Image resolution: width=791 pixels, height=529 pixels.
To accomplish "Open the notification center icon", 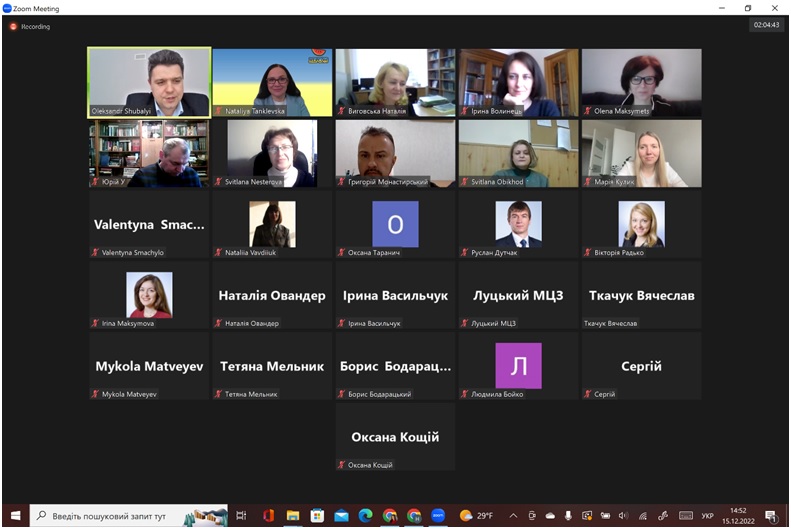I will 771,516.
